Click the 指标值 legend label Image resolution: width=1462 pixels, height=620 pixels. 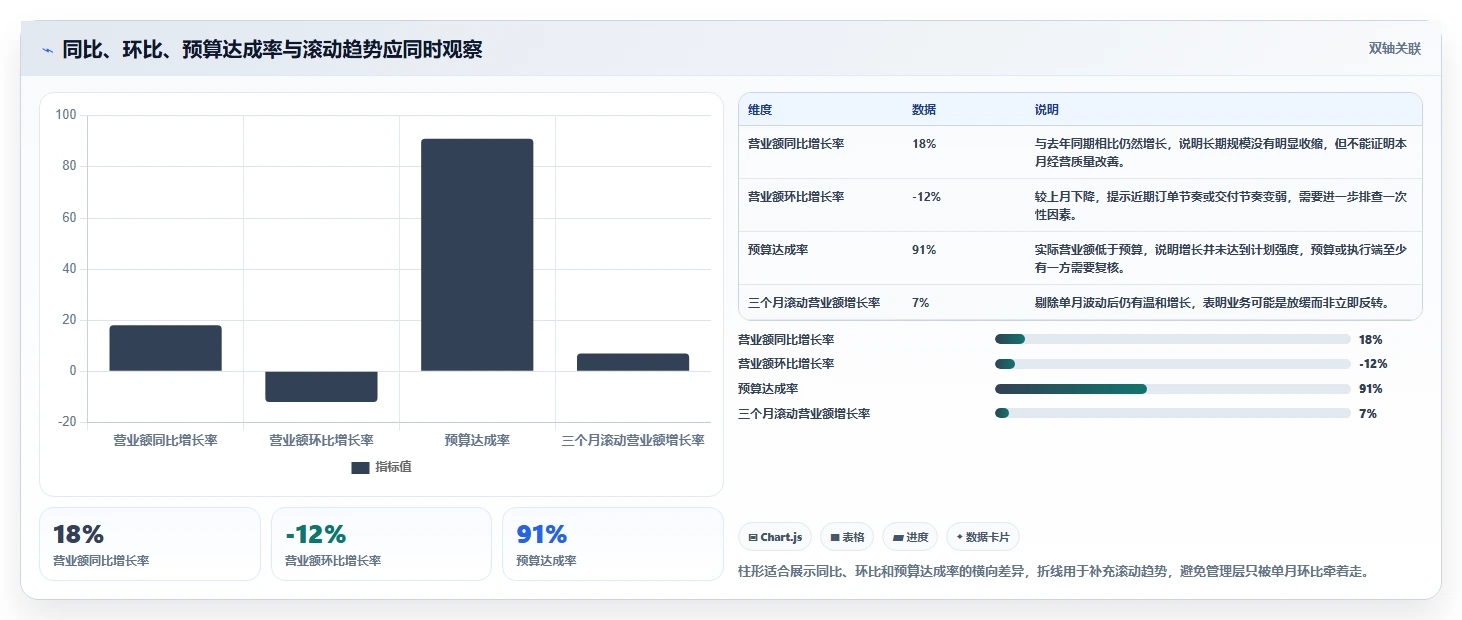coord(393,467)
